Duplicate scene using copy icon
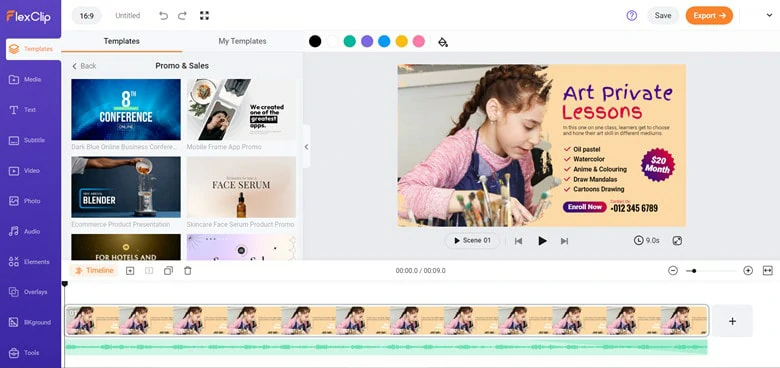 click(168, 271)
